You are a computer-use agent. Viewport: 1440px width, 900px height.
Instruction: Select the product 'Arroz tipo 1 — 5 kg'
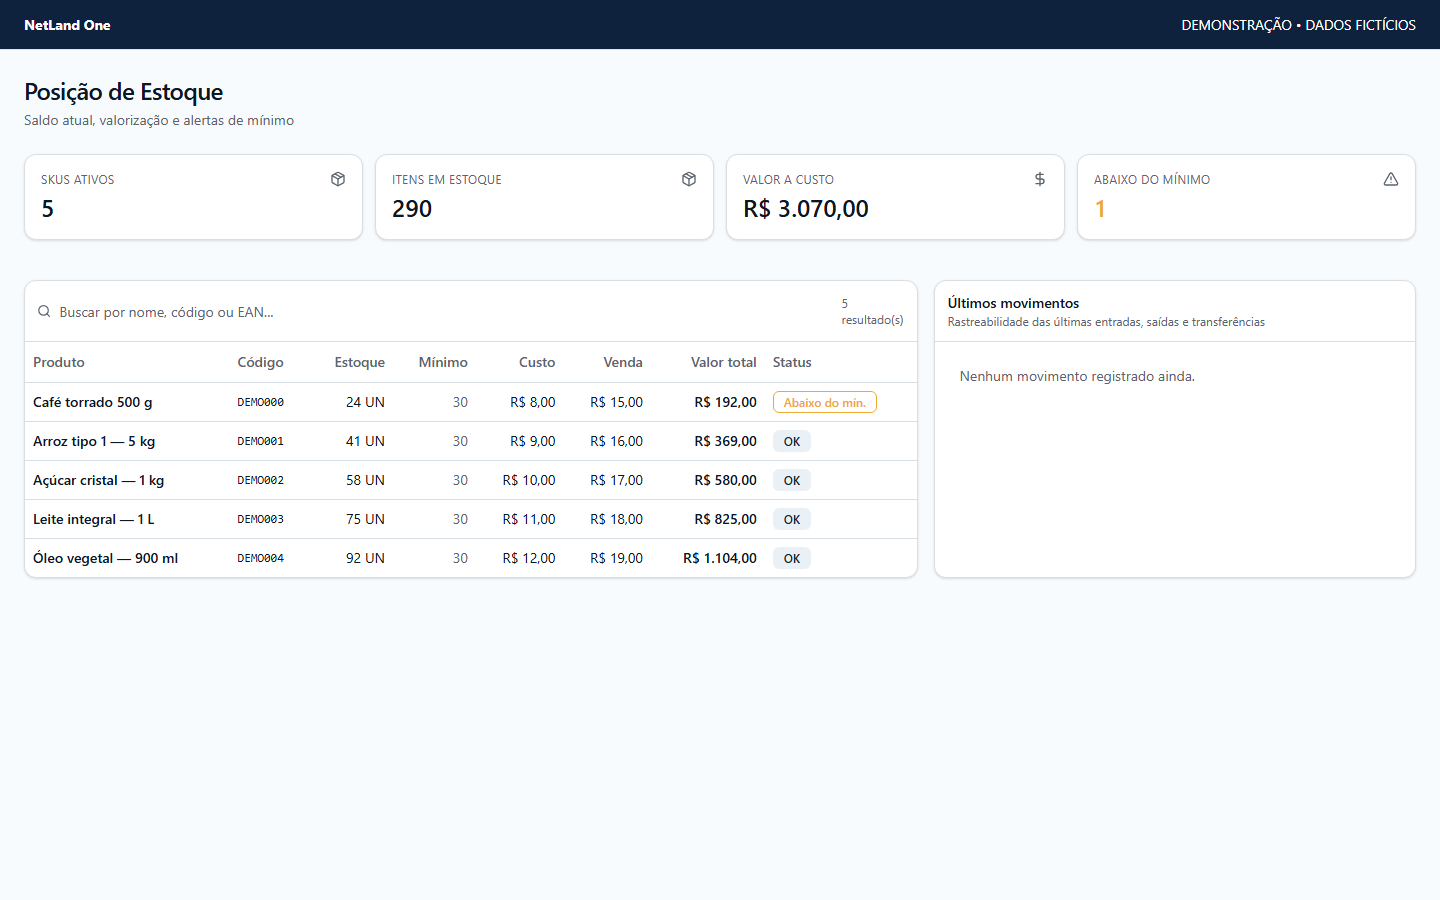[x=94, y=441]
